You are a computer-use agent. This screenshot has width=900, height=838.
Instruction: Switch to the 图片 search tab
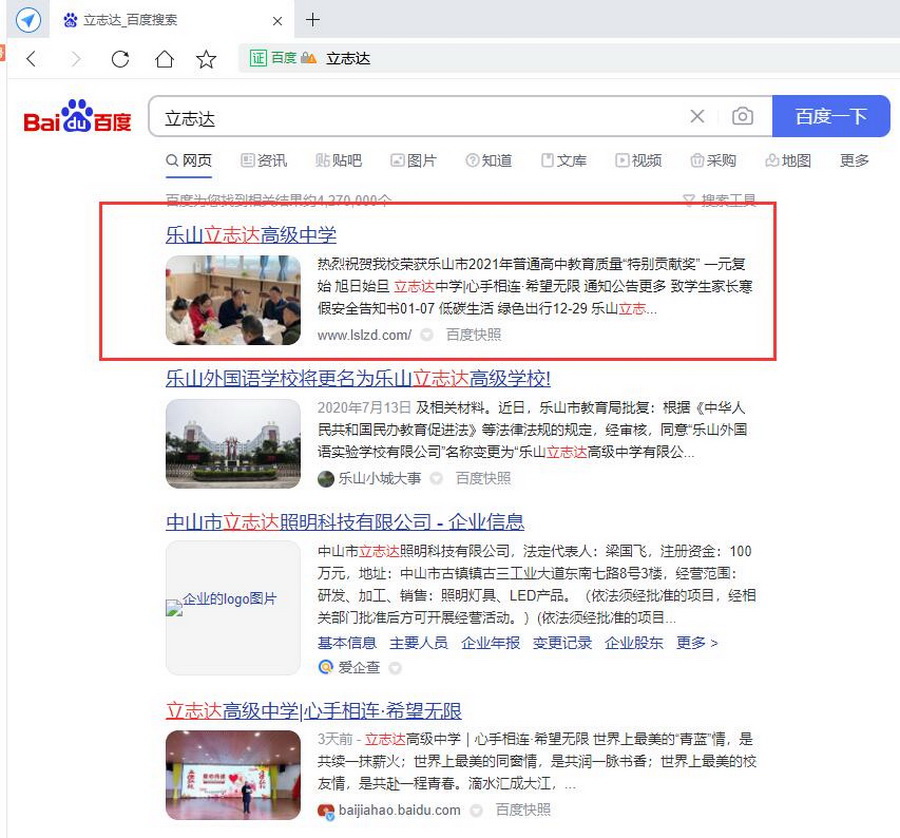[413, 161]
